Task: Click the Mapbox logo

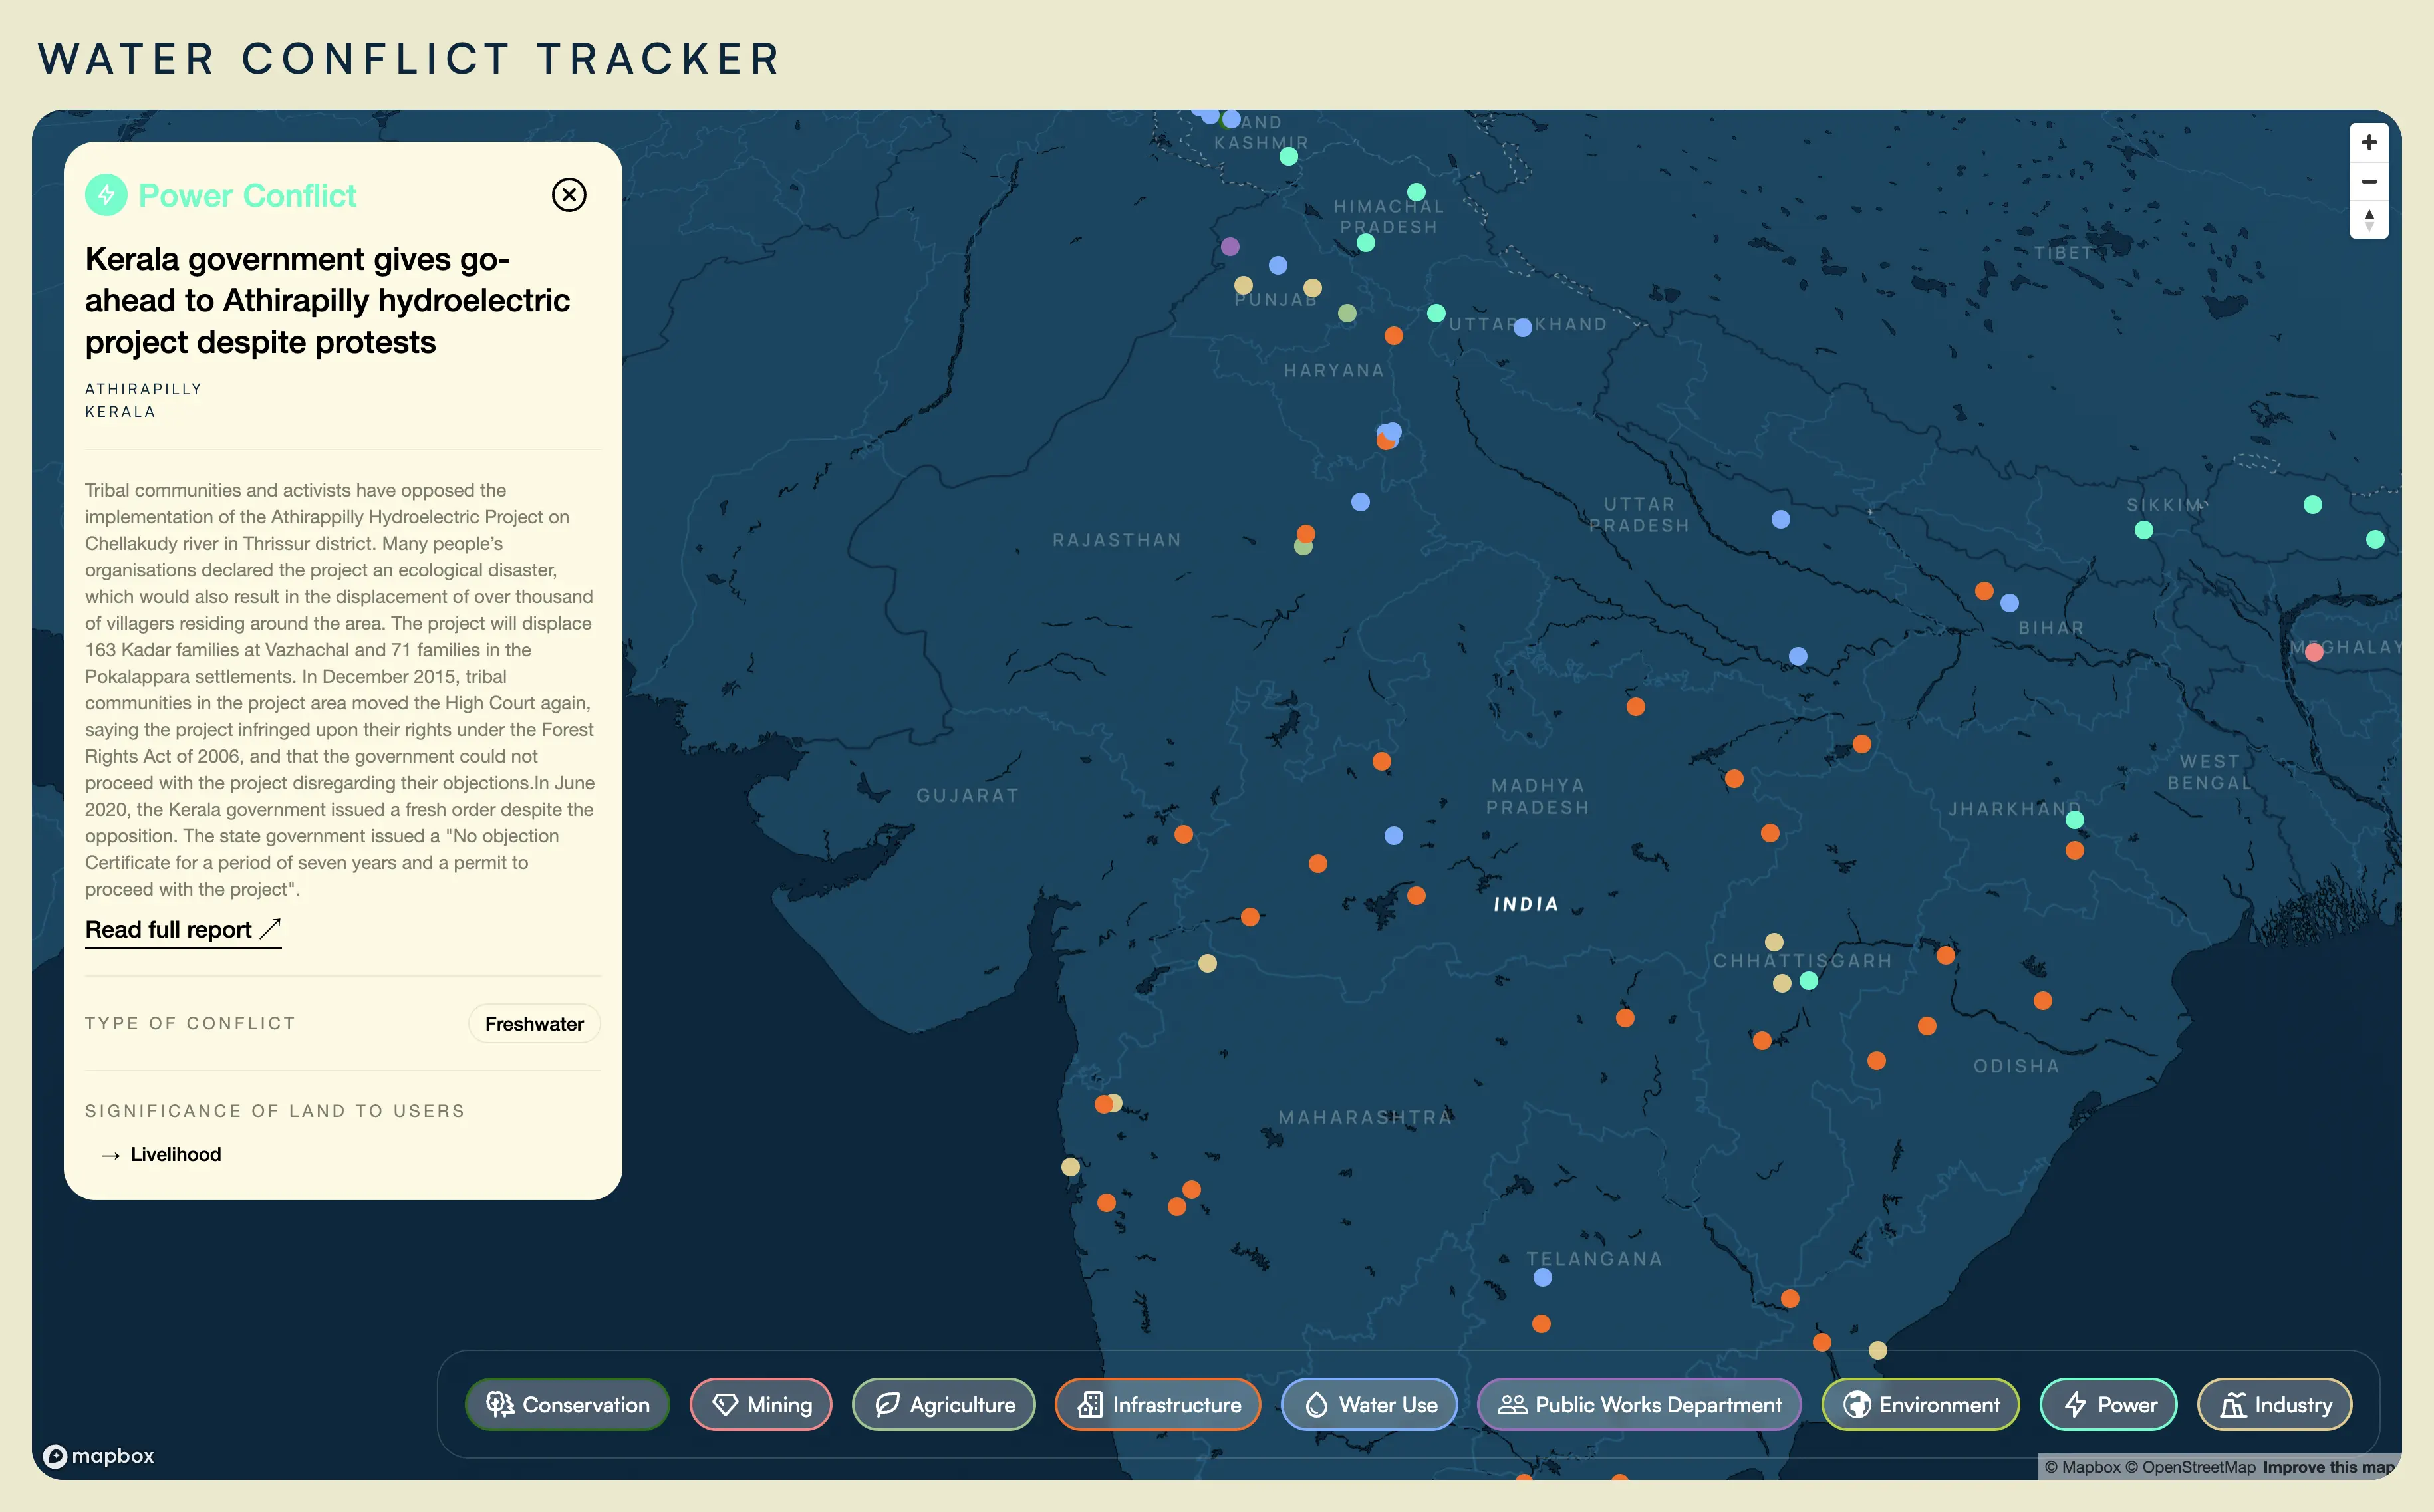Action: 99,1456
